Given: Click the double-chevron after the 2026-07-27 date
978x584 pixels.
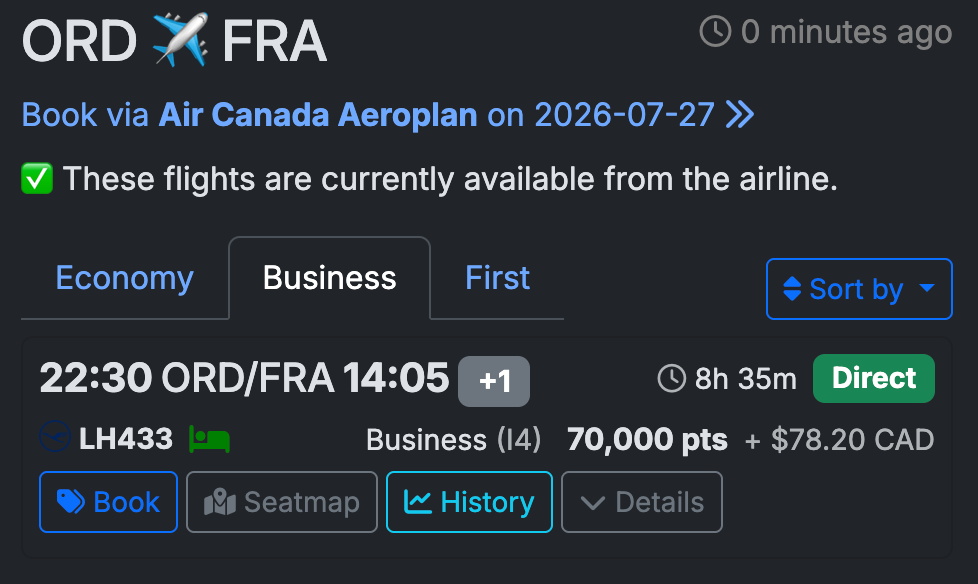Looking at the screenshot, I should [x=739, y=115].
